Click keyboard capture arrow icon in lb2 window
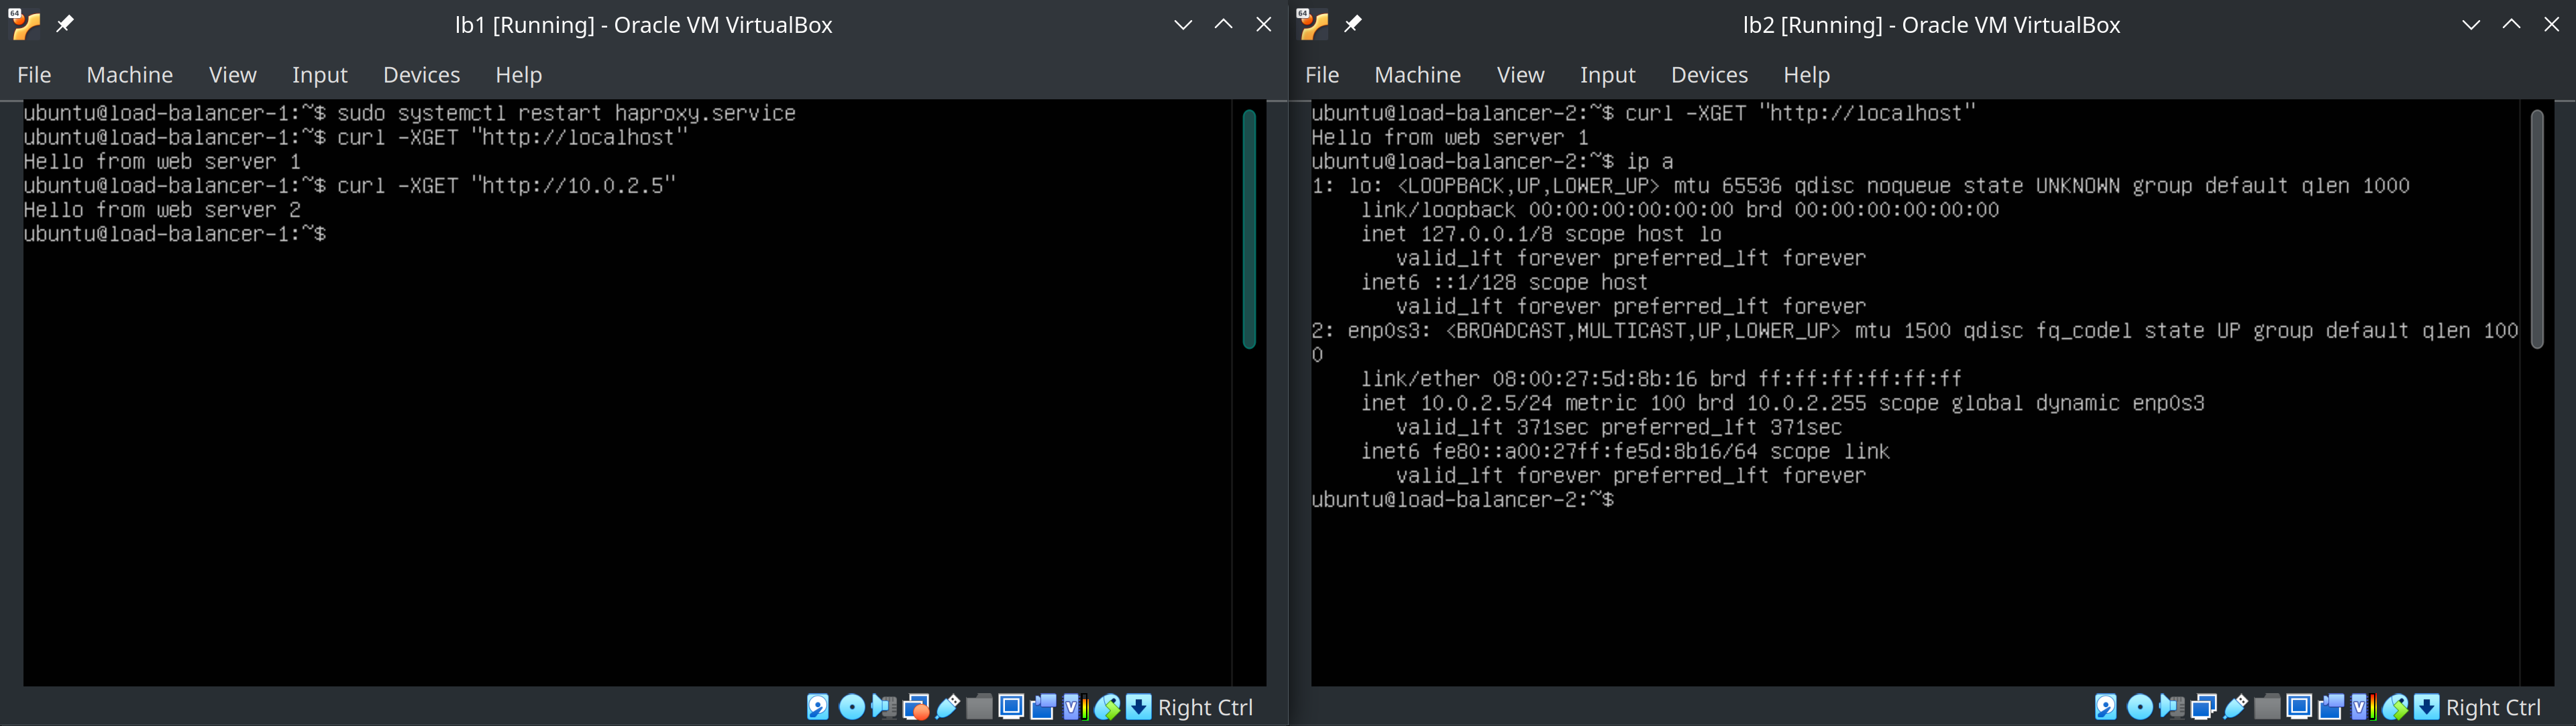The height and width of the screenshot is (726, 2576). [2427, 707]
